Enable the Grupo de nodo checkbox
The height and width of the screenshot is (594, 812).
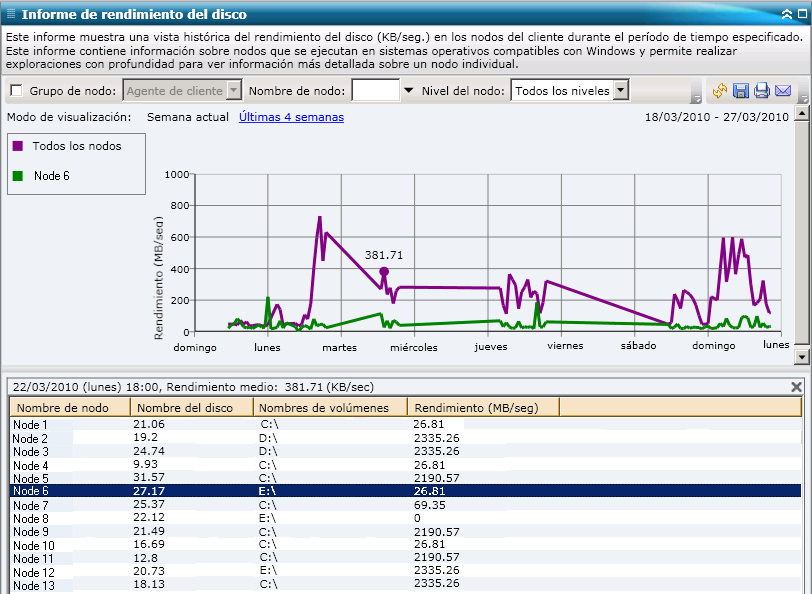click(x=16, y=91)
